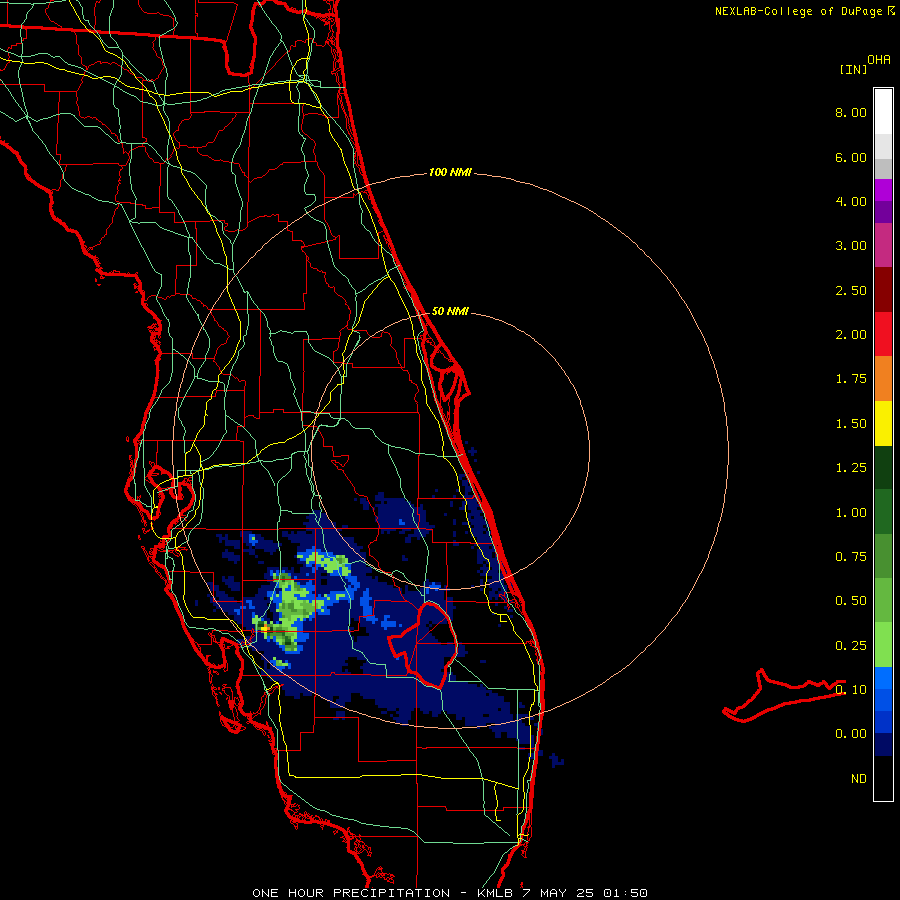Click the 50 NMI range ring label
The image size is (900, 900).
coord(450,311)
